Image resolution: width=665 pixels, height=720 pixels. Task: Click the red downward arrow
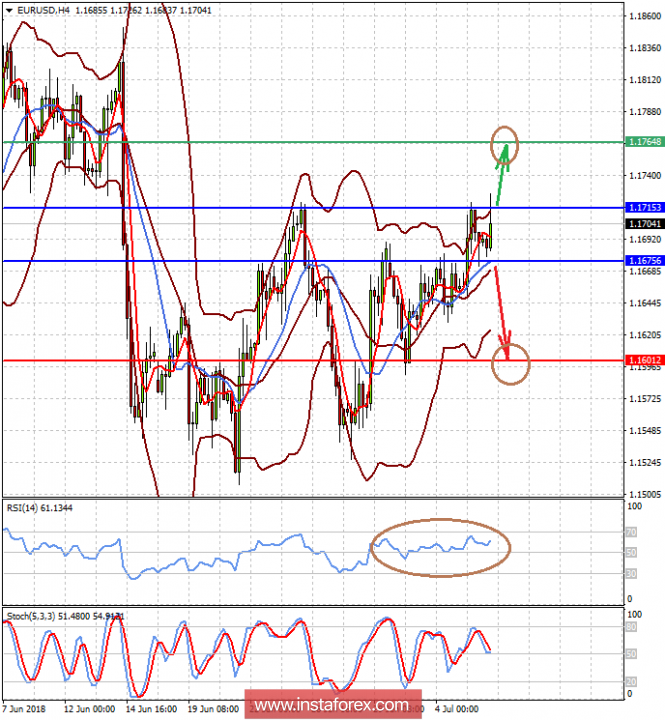pos(501,303)
